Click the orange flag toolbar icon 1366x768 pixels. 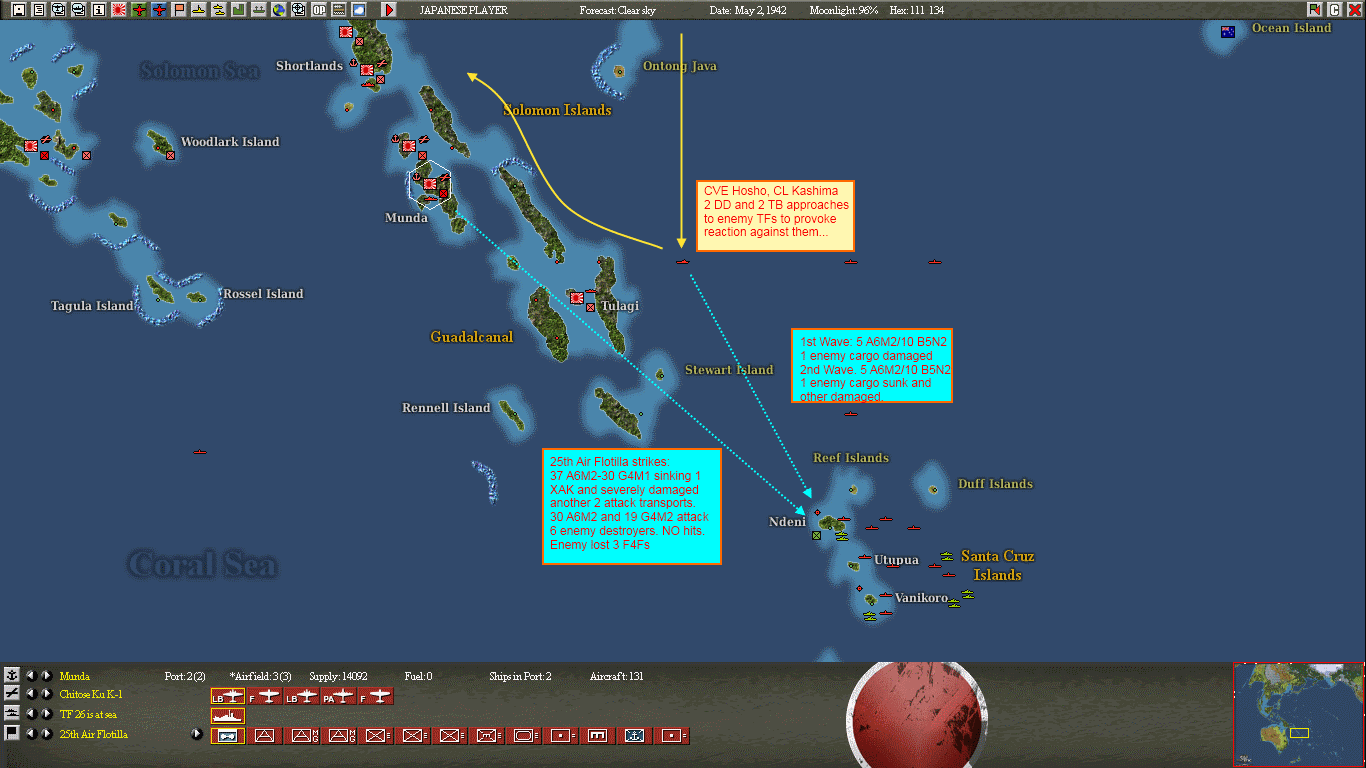pos(179,10)
